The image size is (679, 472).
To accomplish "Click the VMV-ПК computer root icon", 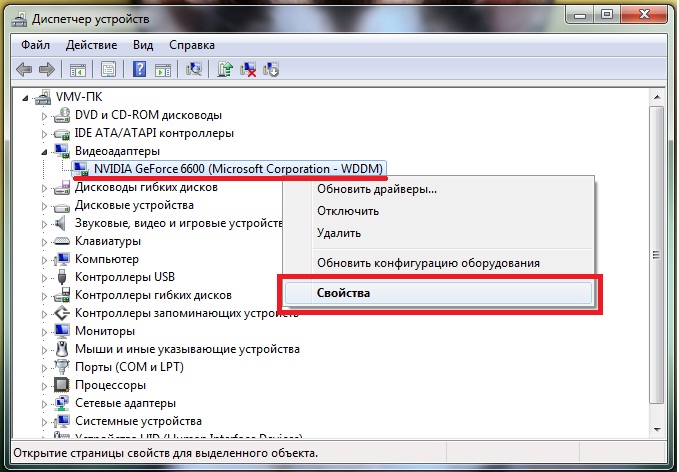I will 43,97.
